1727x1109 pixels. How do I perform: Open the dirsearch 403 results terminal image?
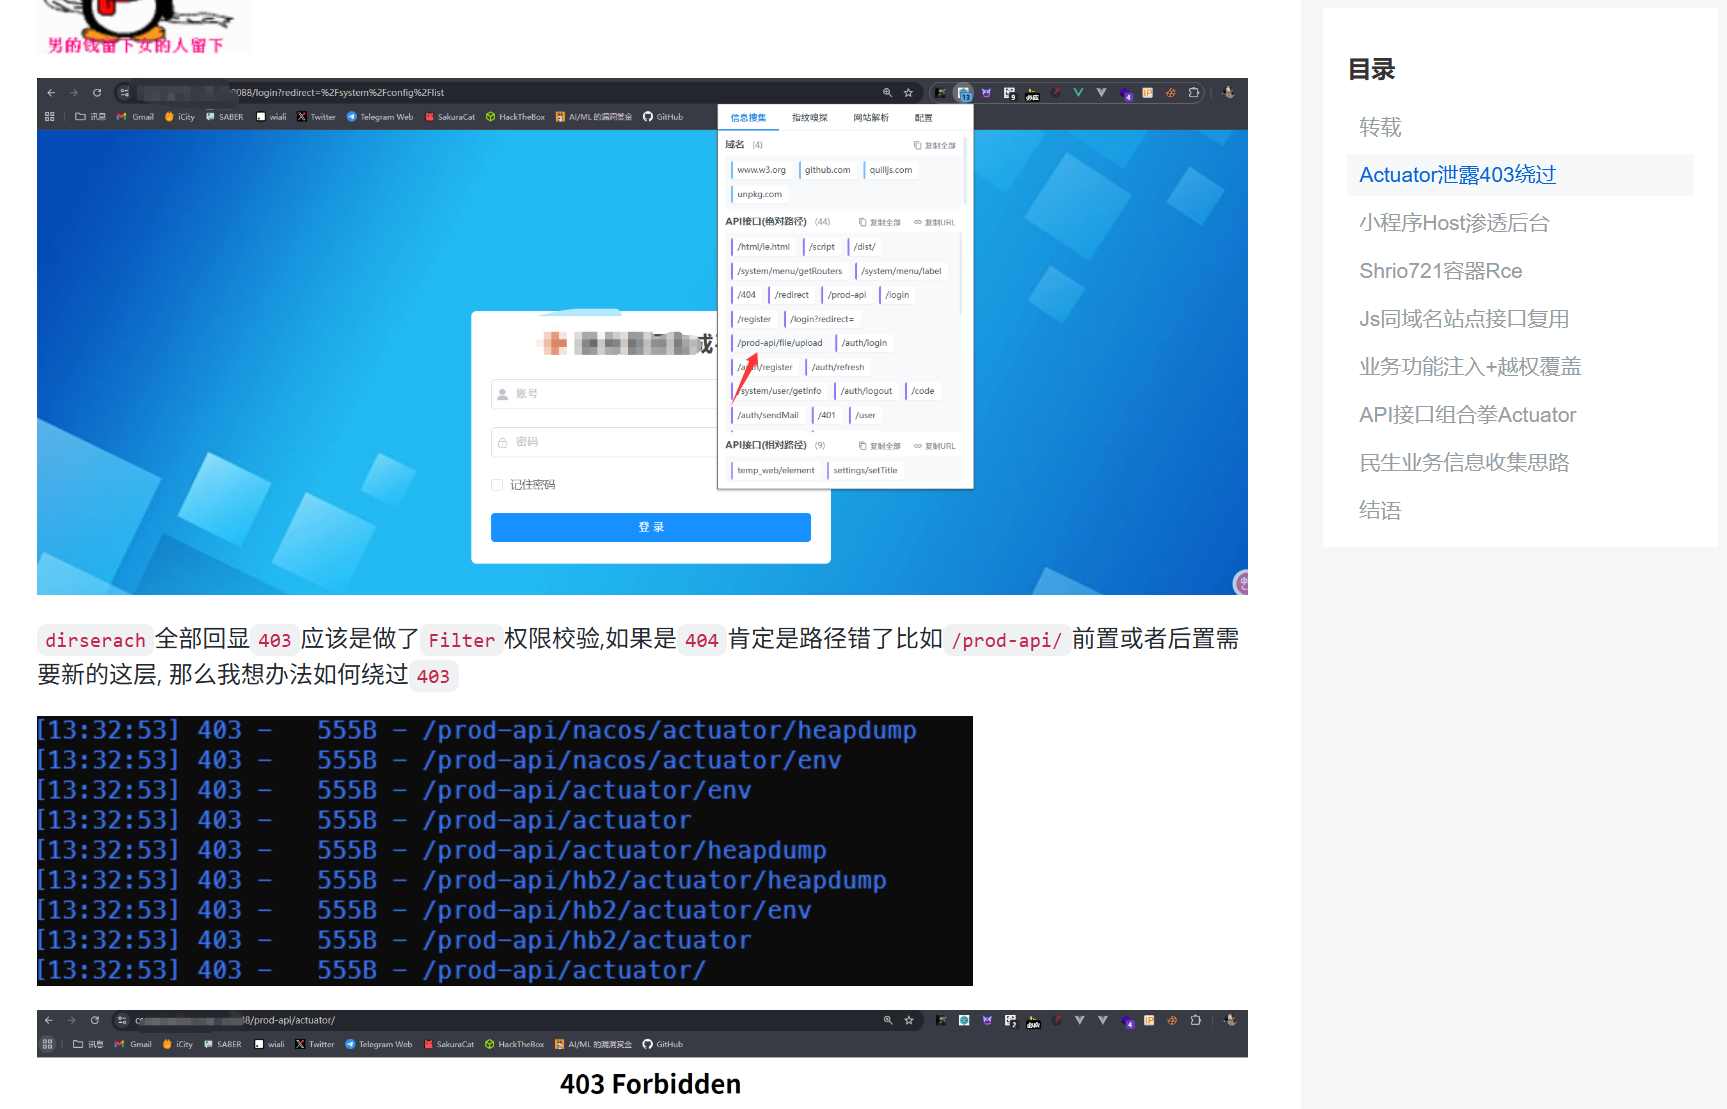504,851
